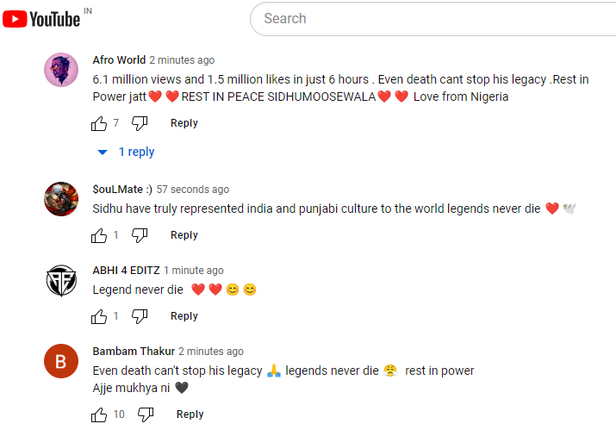Viewport: 616px width, 430px height.
Task: Dislike Bambam Thakur's comment
Action: pyautogui.click(x=146, y=414)
